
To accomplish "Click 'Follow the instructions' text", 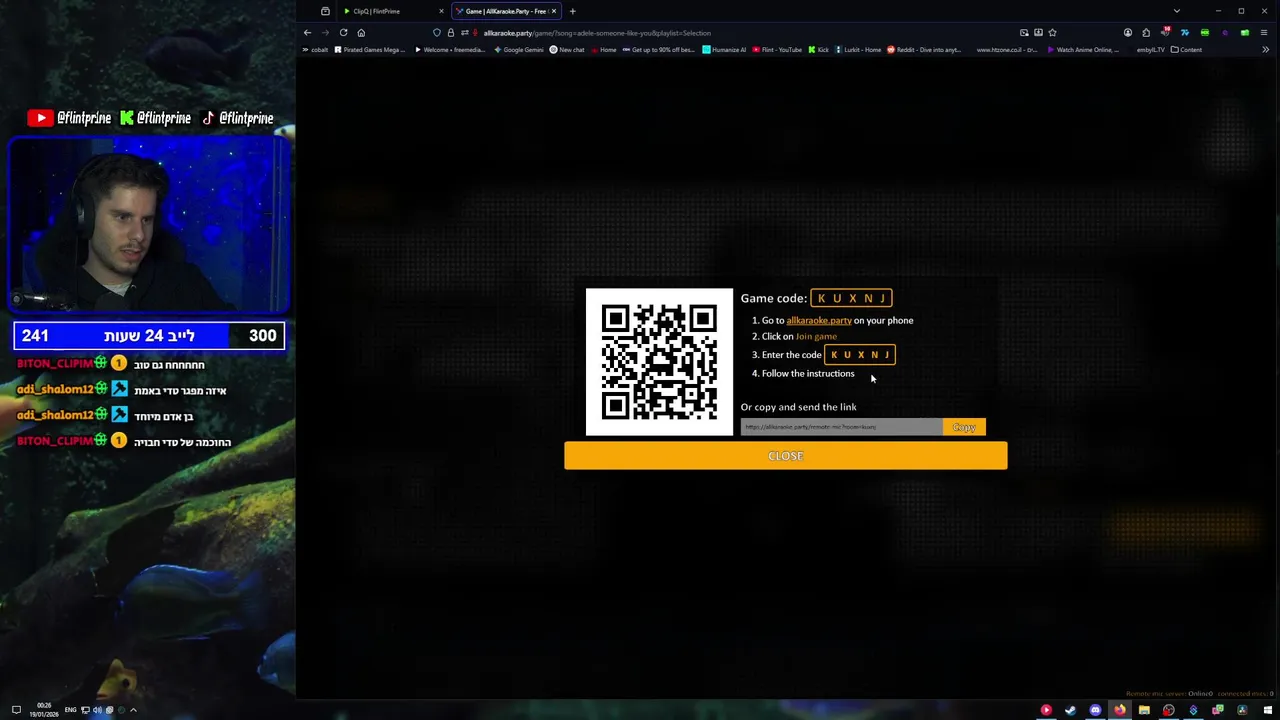I will 808,374.
